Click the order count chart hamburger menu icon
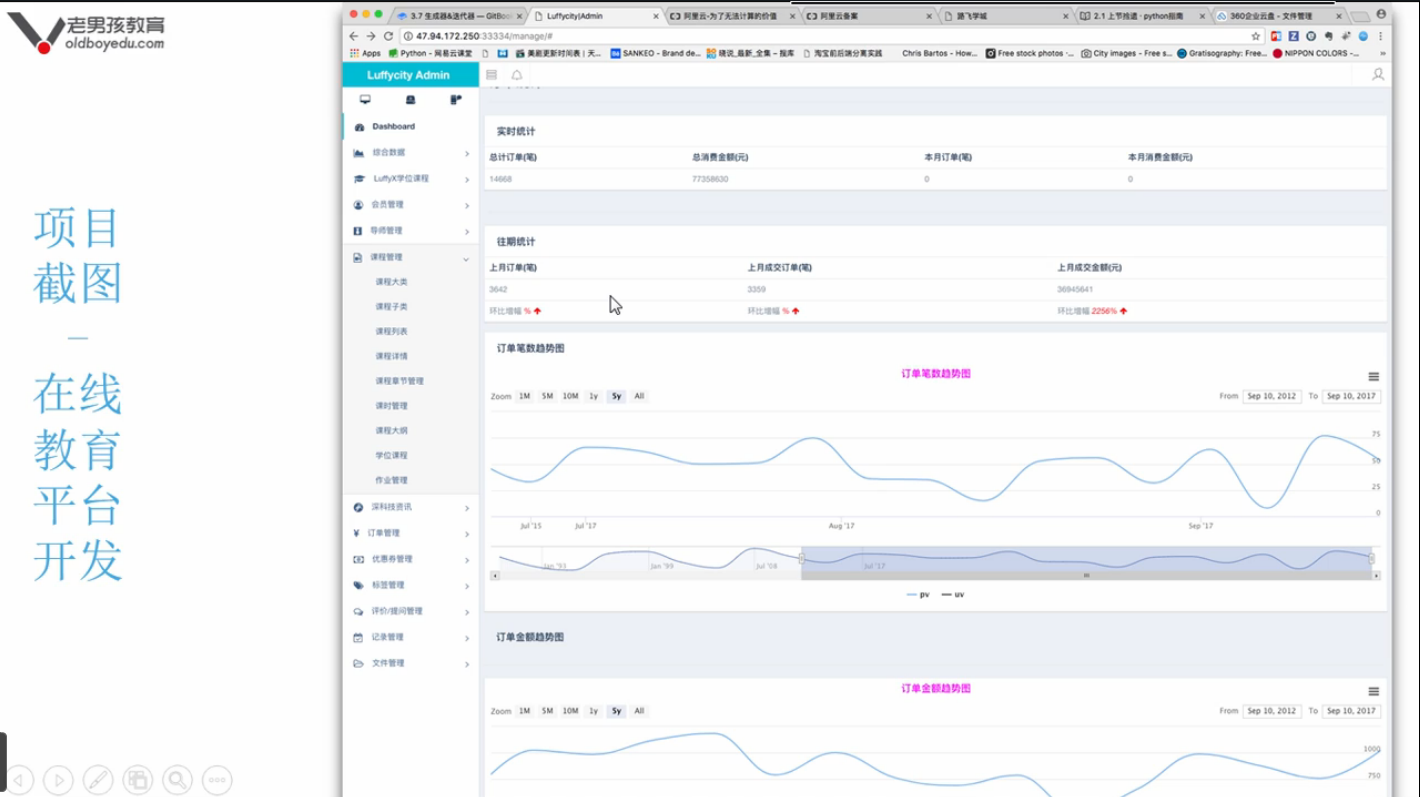1420x797 pixels. 1374,377
